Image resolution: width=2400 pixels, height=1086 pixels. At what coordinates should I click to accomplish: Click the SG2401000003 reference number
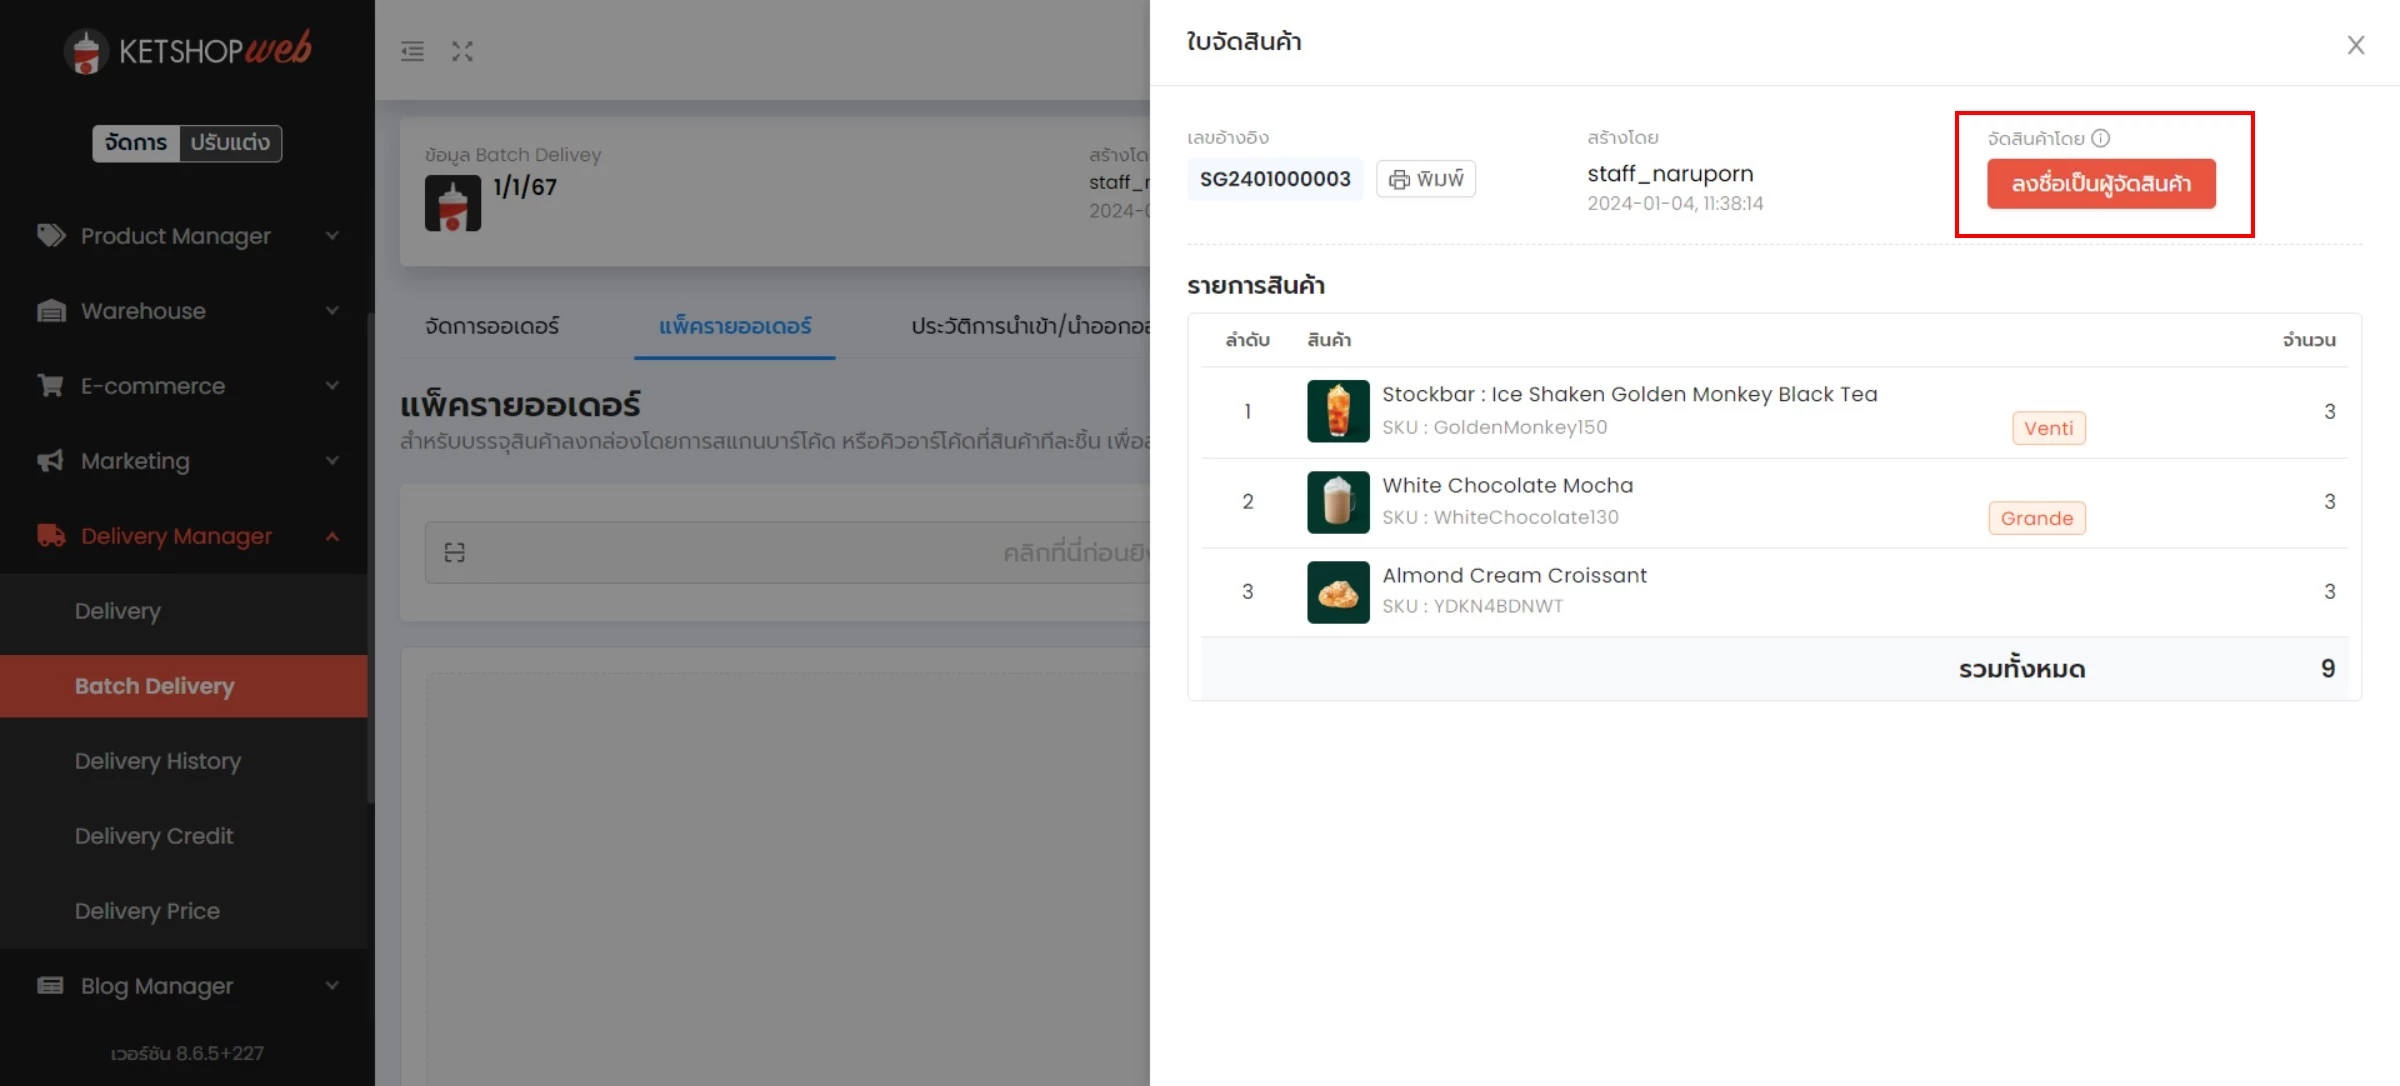(x=1275, y=179)
